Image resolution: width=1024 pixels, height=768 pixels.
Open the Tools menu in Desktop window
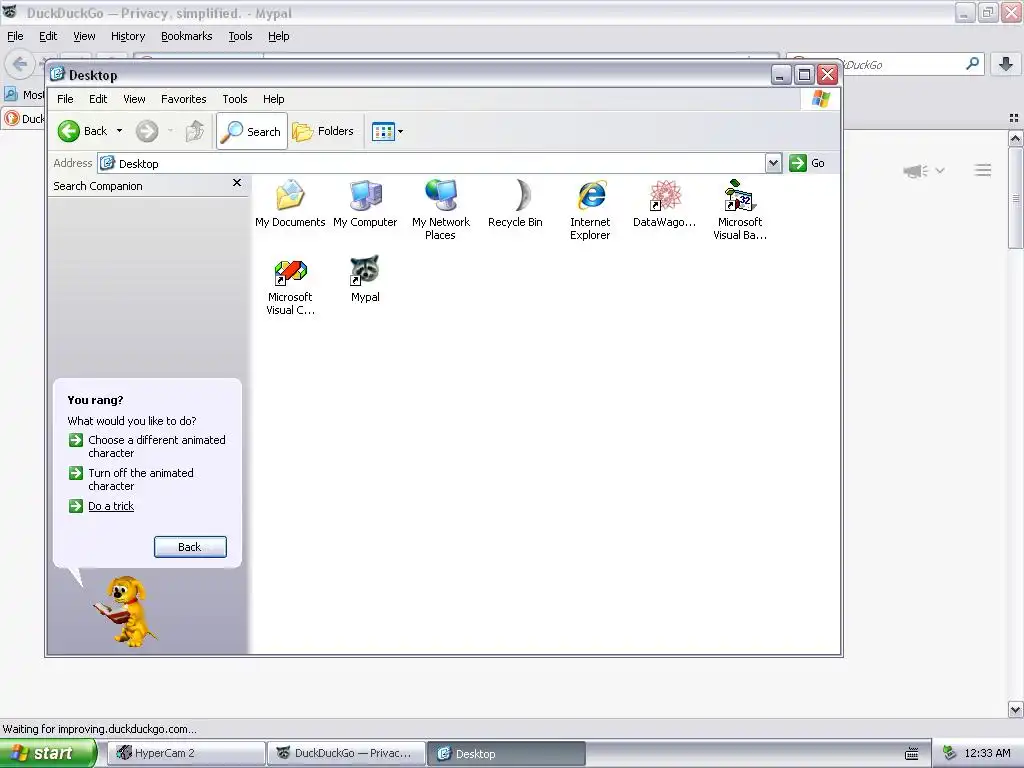coord(234,99)
